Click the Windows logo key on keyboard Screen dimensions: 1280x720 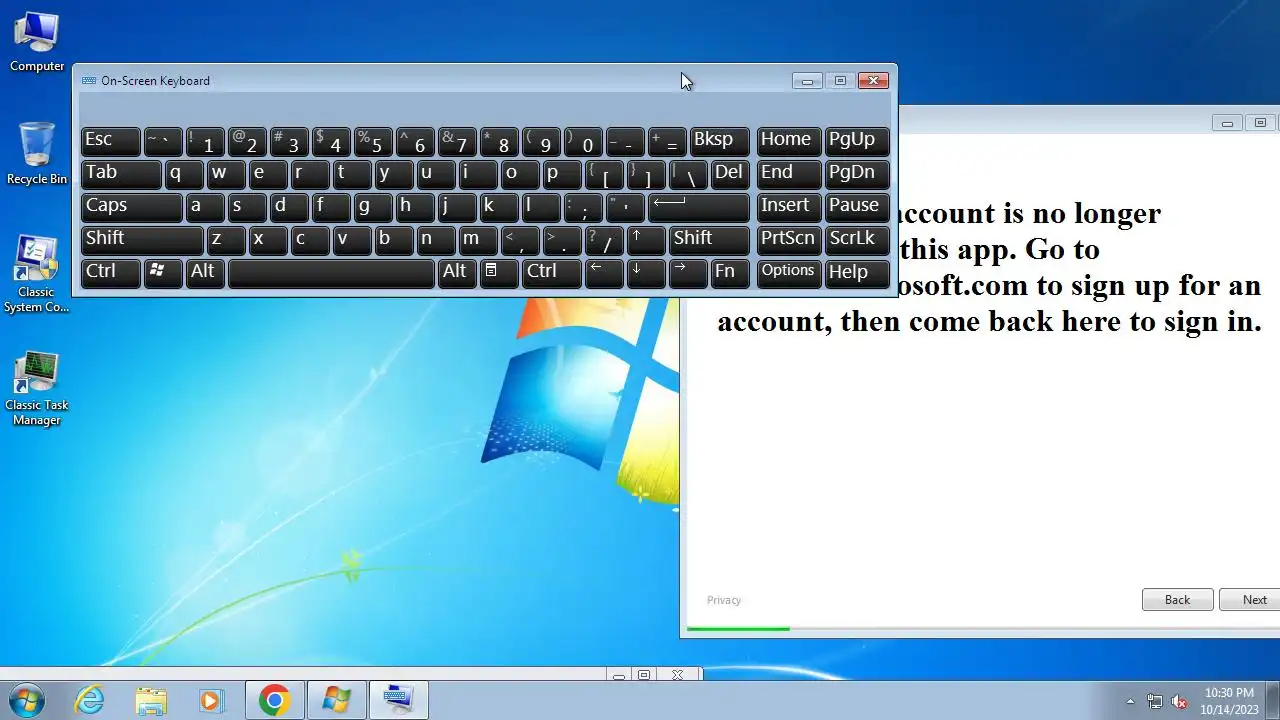[x=163, y=273]
